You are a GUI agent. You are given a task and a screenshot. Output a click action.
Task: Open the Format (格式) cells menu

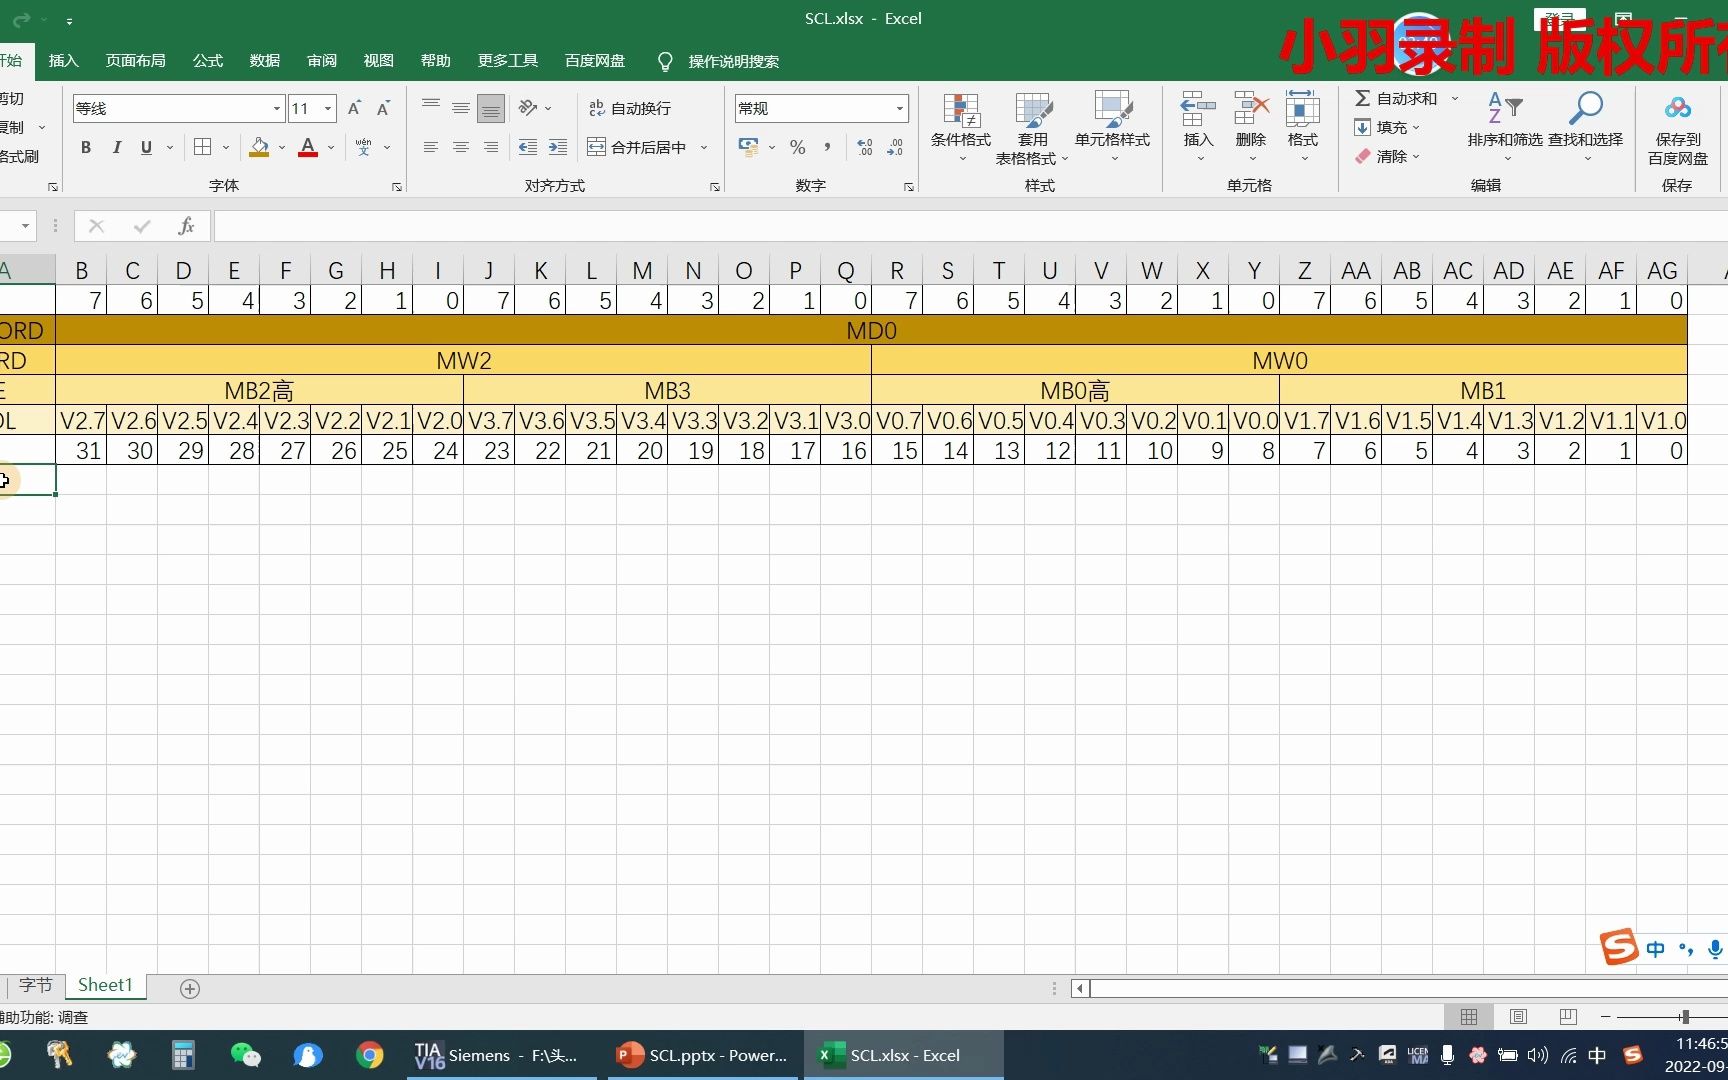[x=1302, y=127]
